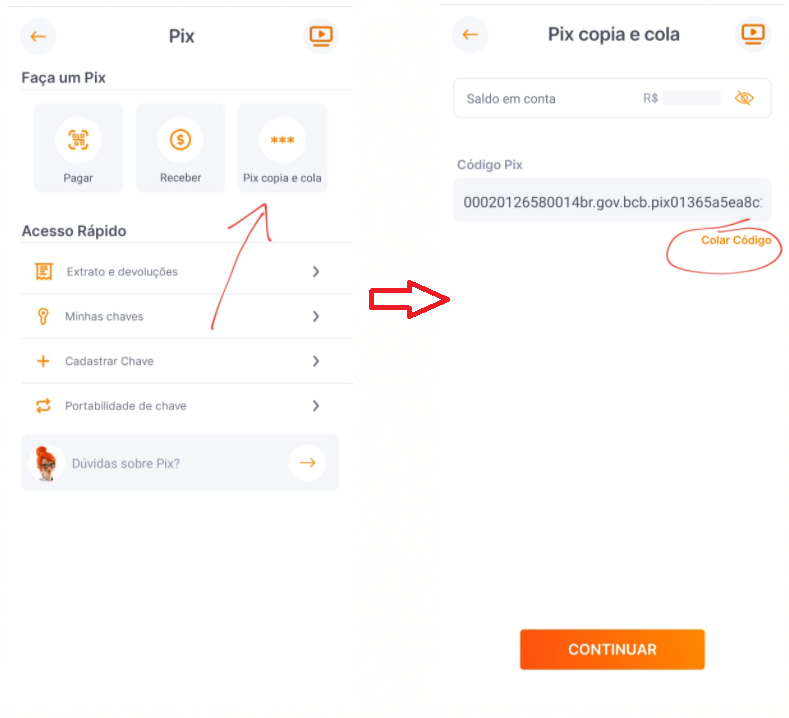Click the Minhas chaves key icon
This screenshot has height=718, width=789.
tap(43, 316)
